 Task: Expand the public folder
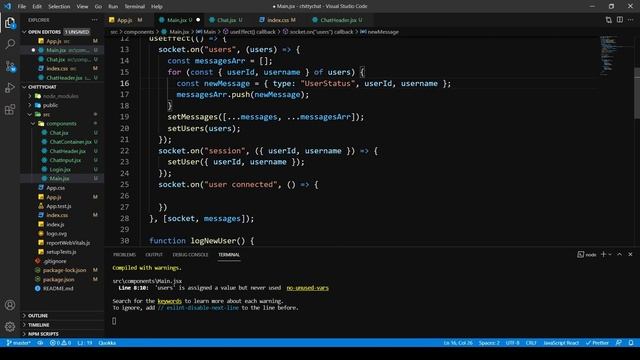62,105
